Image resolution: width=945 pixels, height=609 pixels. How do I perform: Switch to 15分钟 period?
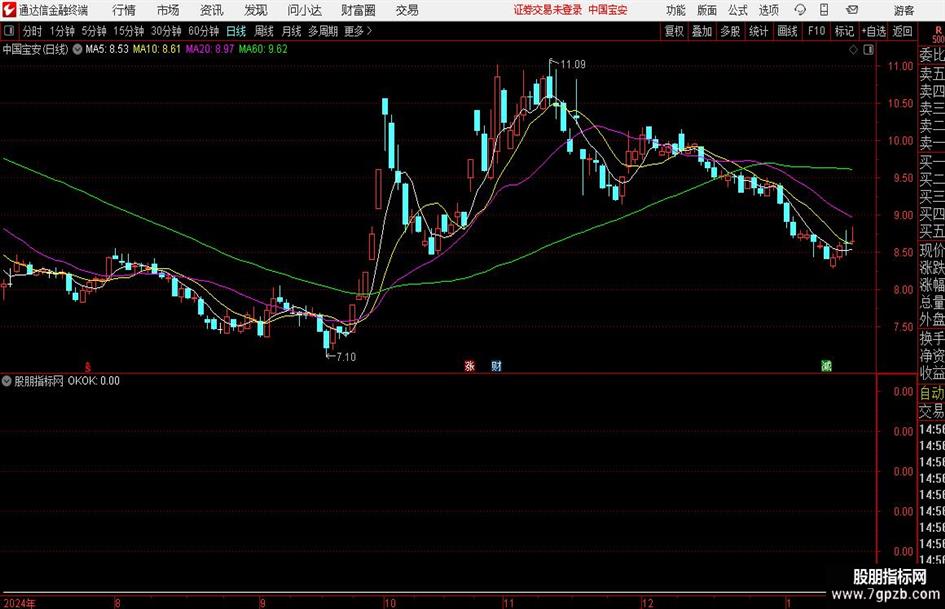[129, 31]
